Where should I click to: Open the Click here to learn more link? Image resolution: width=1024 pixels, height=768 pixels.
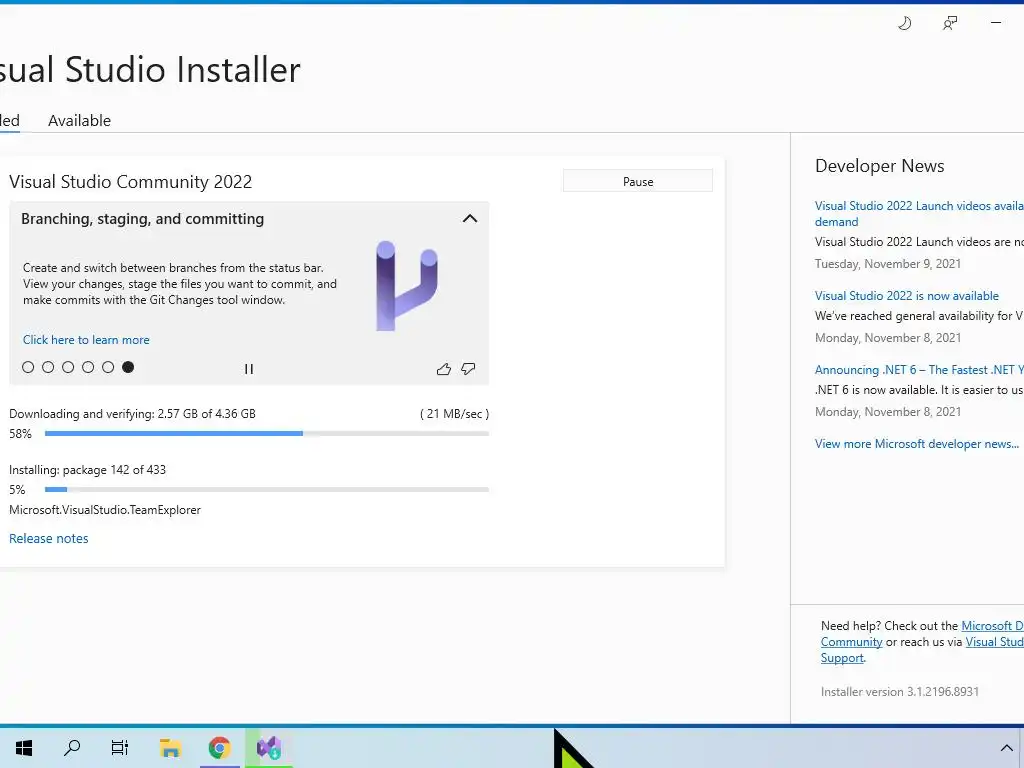86,340
